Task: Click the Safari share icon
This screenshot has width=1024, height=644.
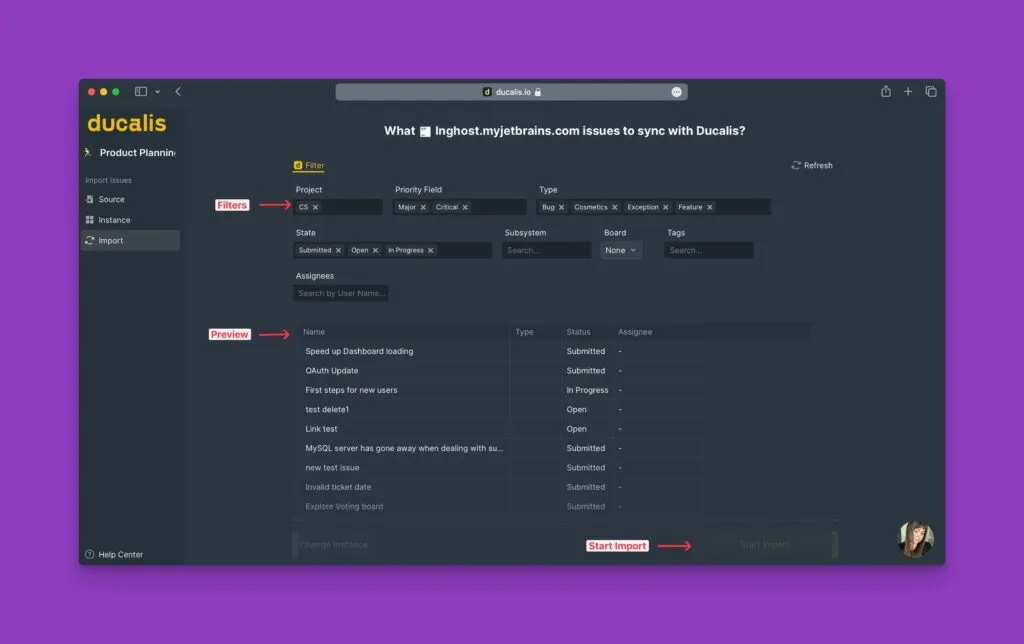Action: [886, 92]
